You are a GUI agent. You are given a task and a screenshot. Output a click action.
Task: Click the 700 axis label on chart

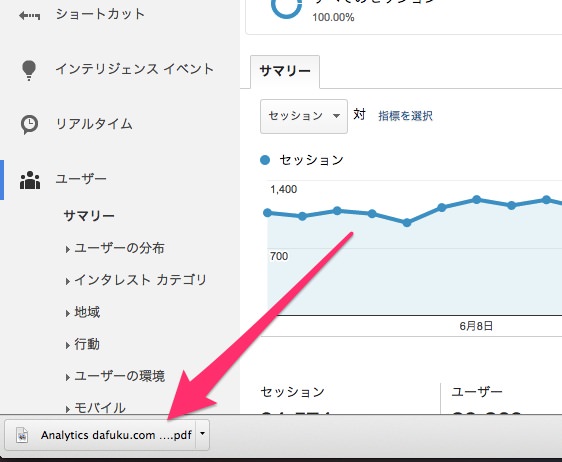click(x=279, y=256)
